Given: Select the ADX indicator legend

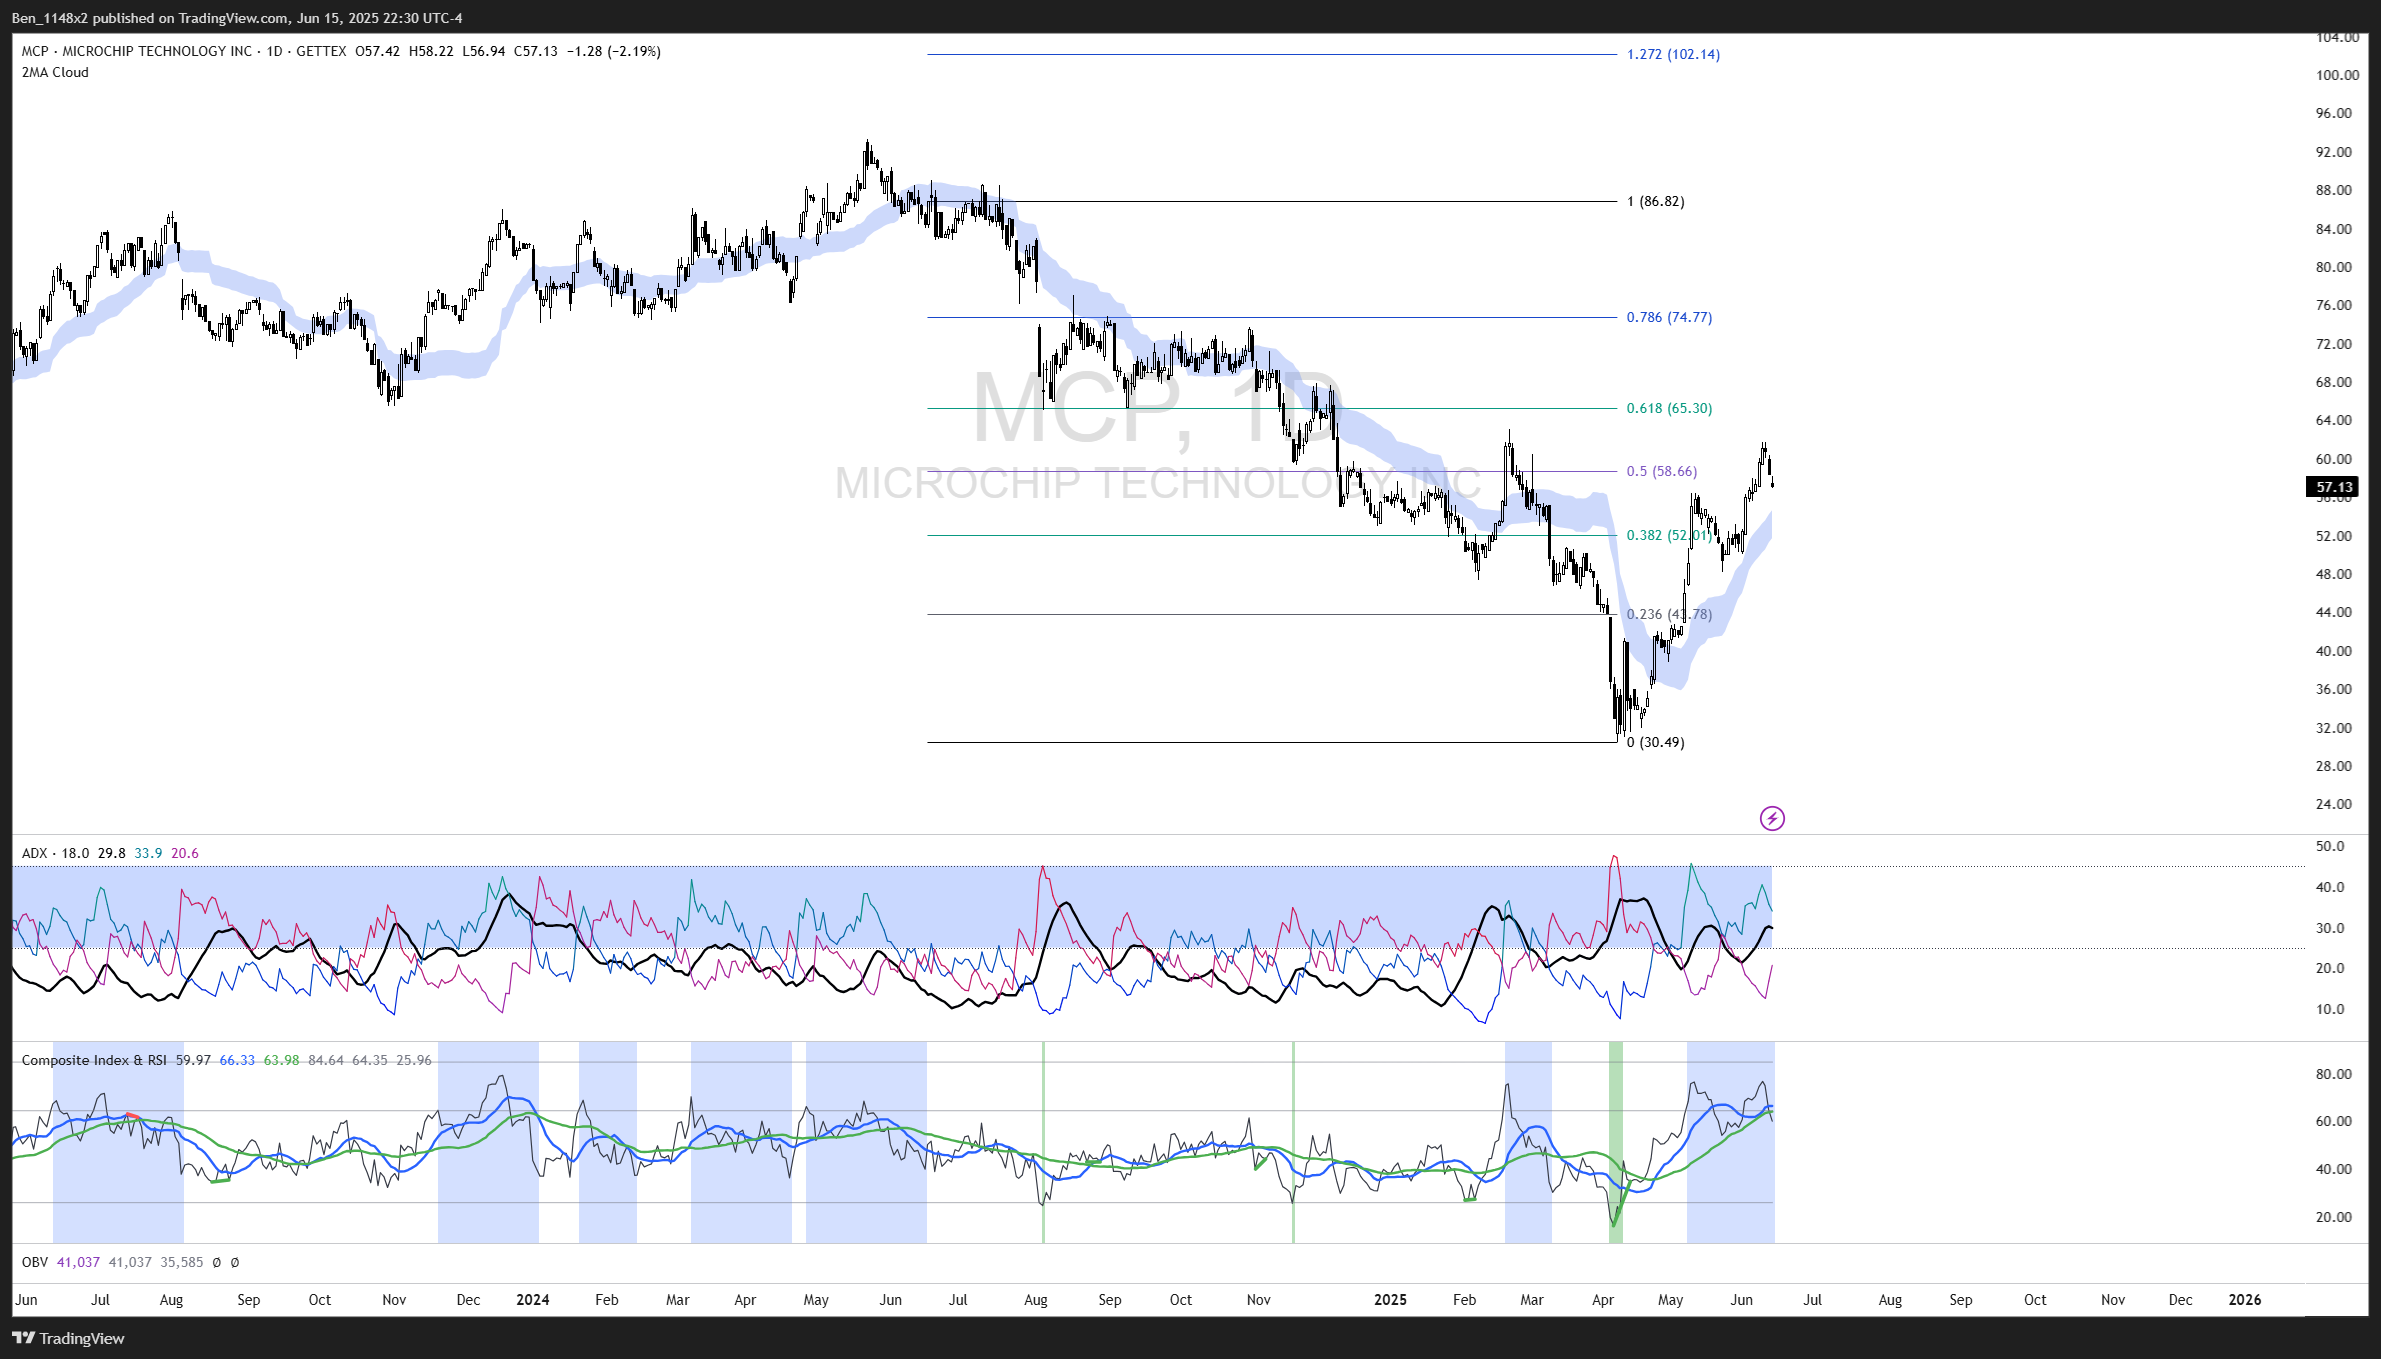Looking at the screenshot, I should [34, 853].
